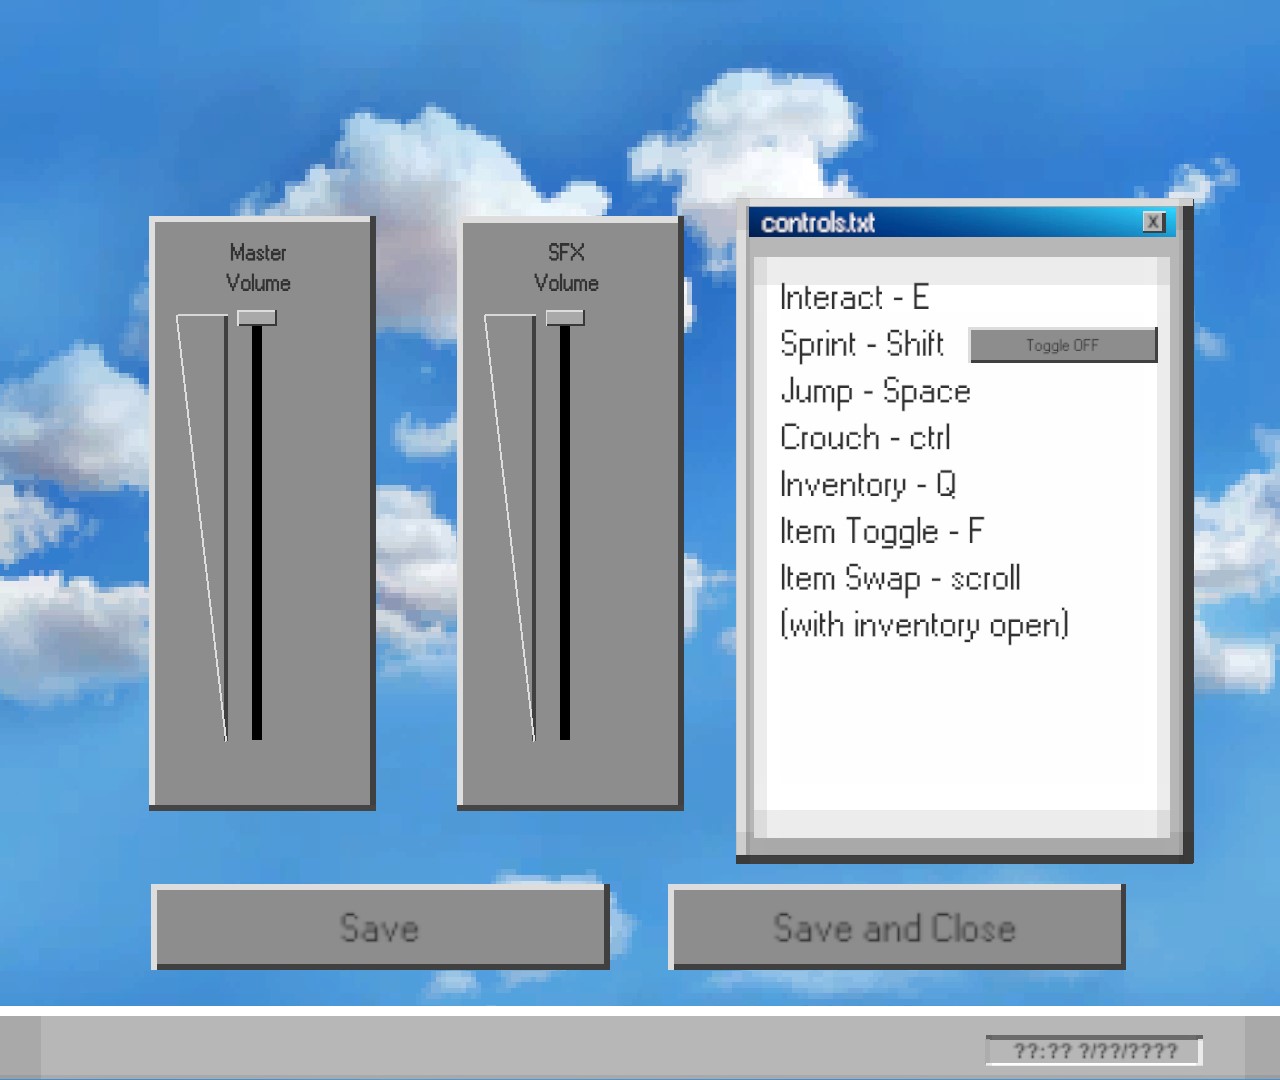Click the SFX Volume slider handle

coord(565,318)
